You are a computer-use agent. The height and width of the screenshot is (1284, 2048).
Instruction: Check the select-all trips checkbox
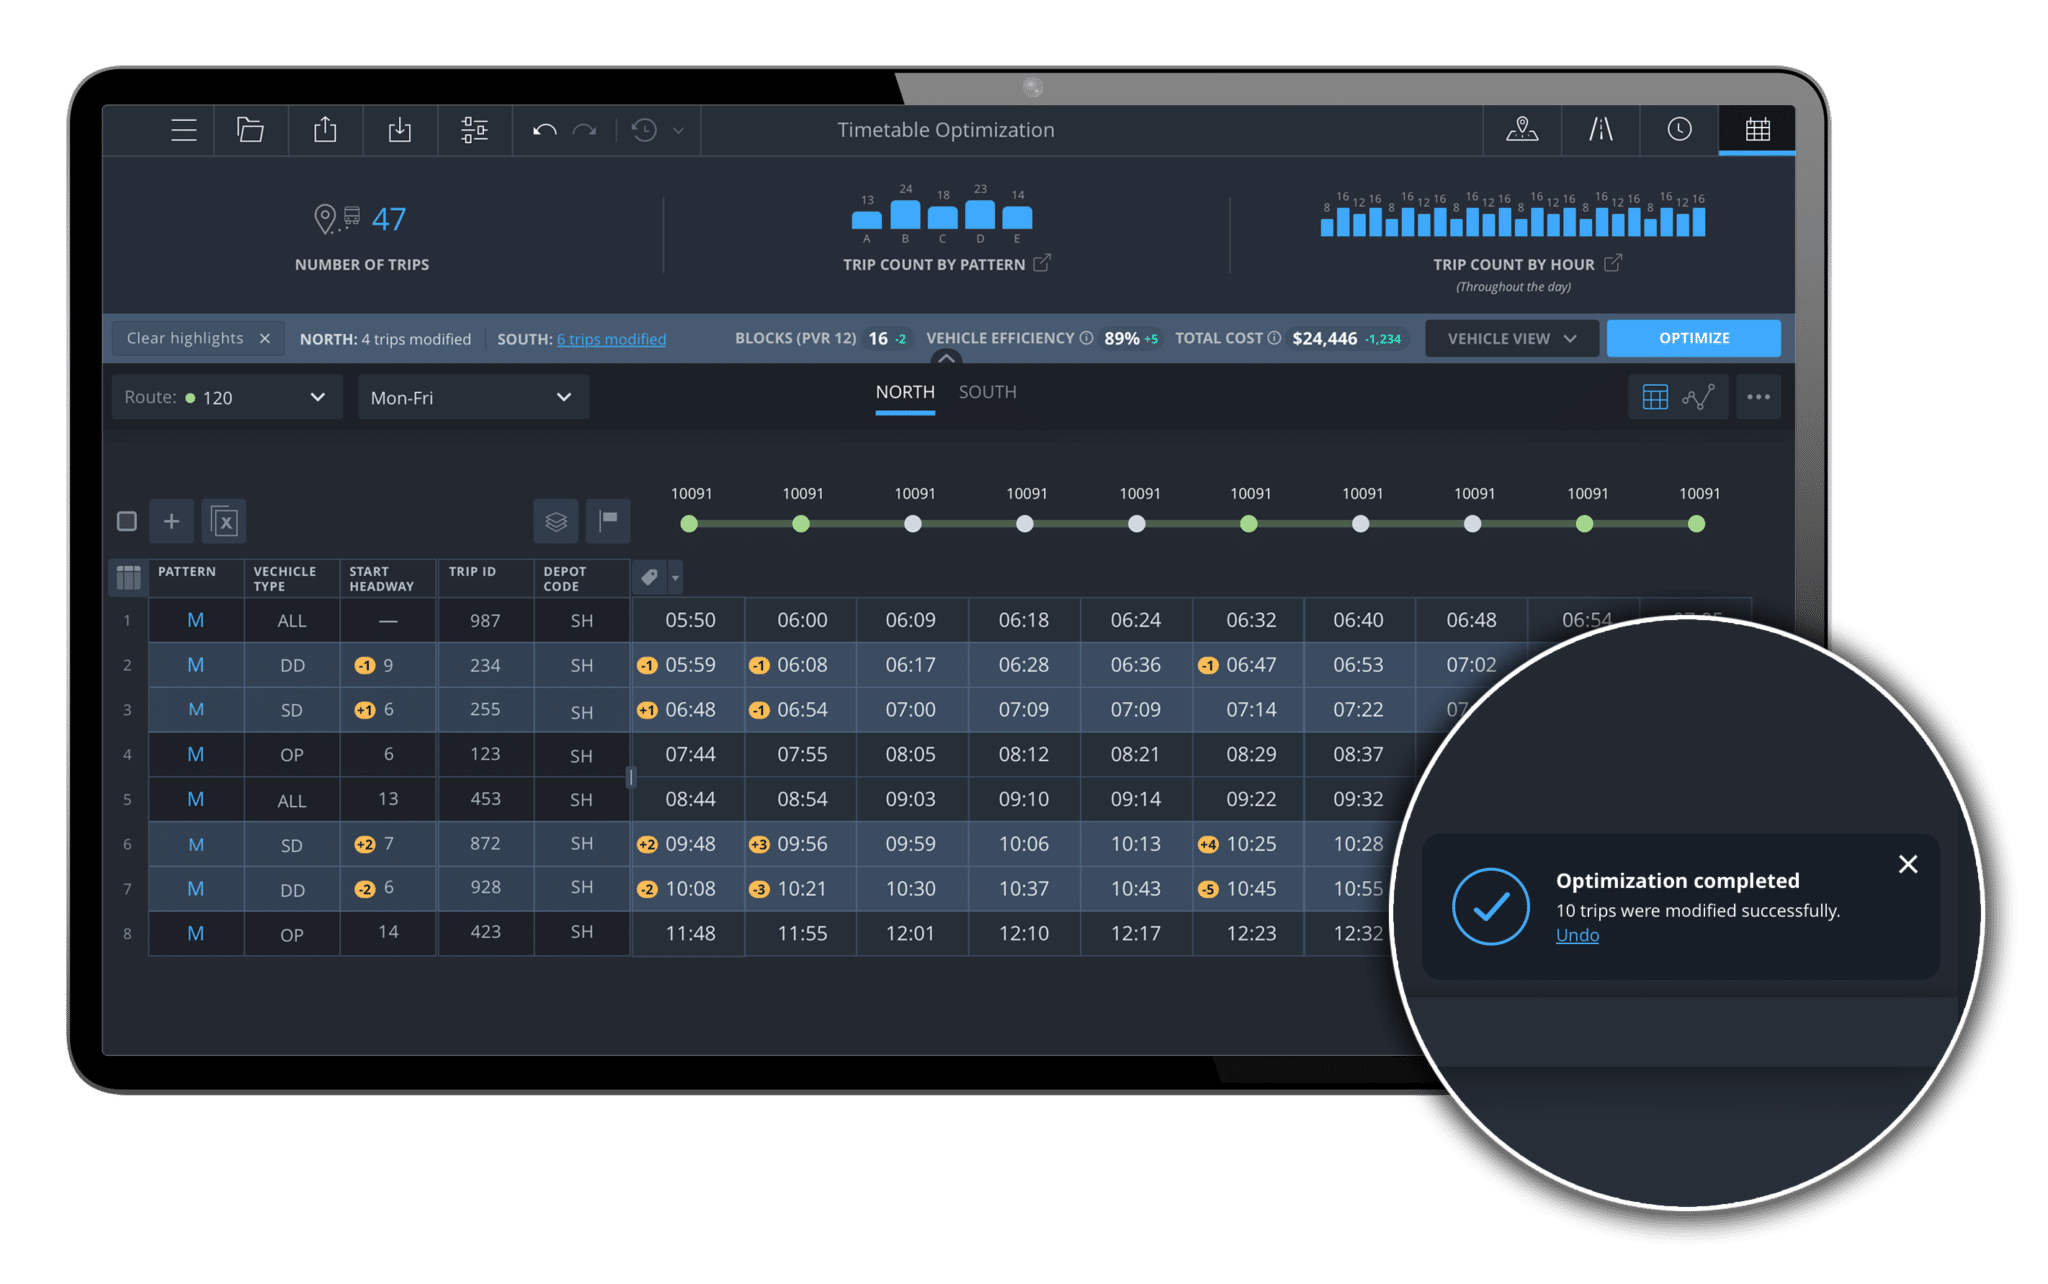click(x=127, y=521)
